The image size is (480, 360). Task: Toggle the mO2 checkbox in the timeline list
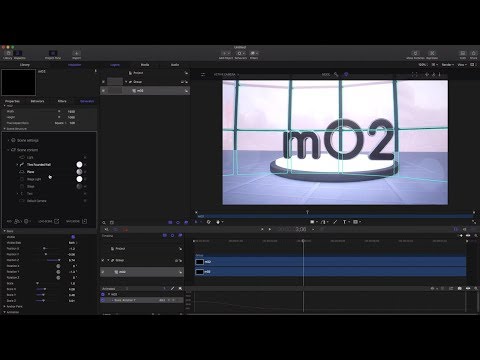pyautogui.click(x=103, y=272)
